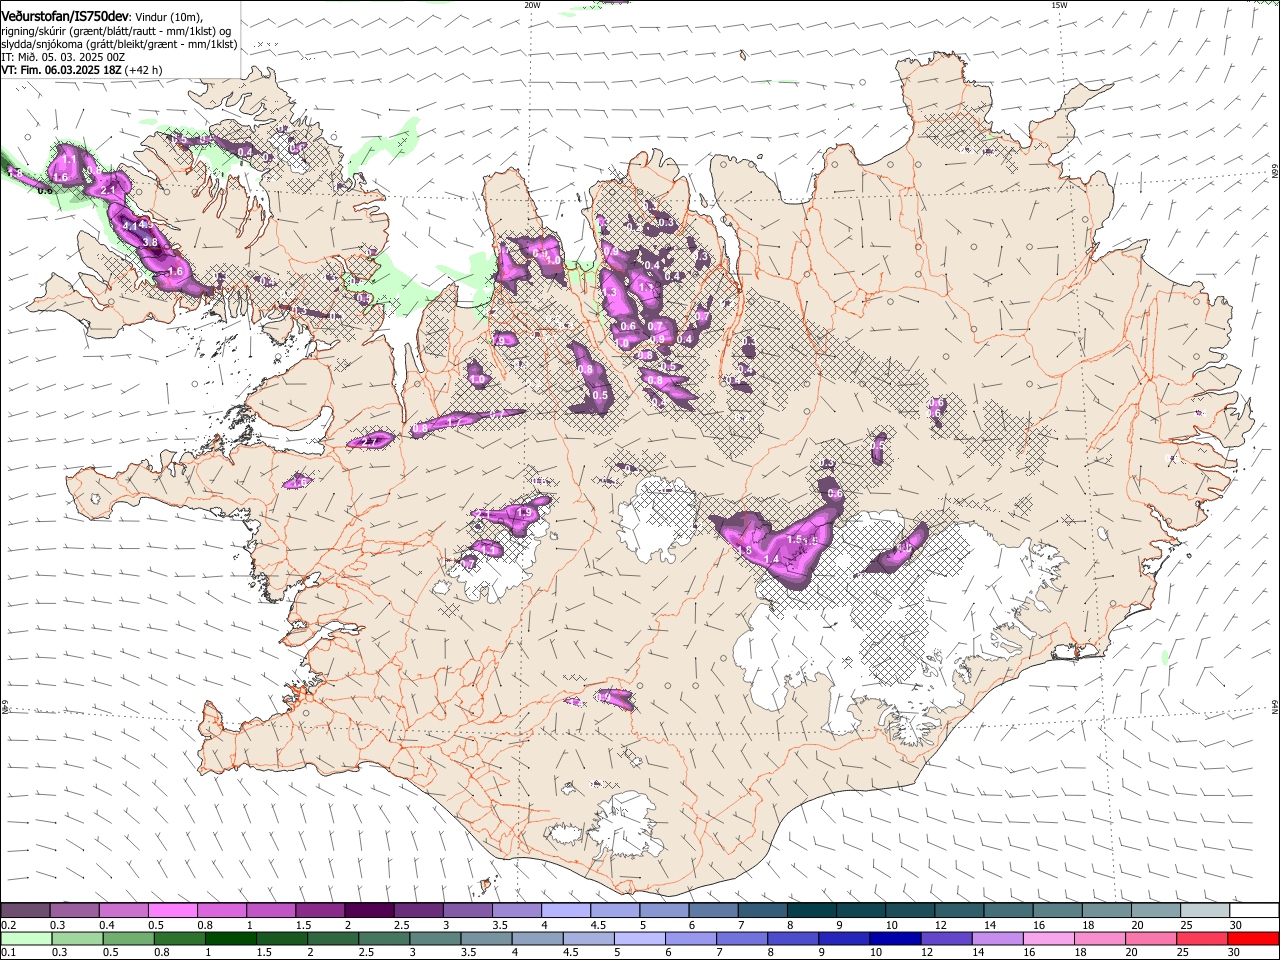Click the dark plum swatch labelled 0.2

point(25,910)
